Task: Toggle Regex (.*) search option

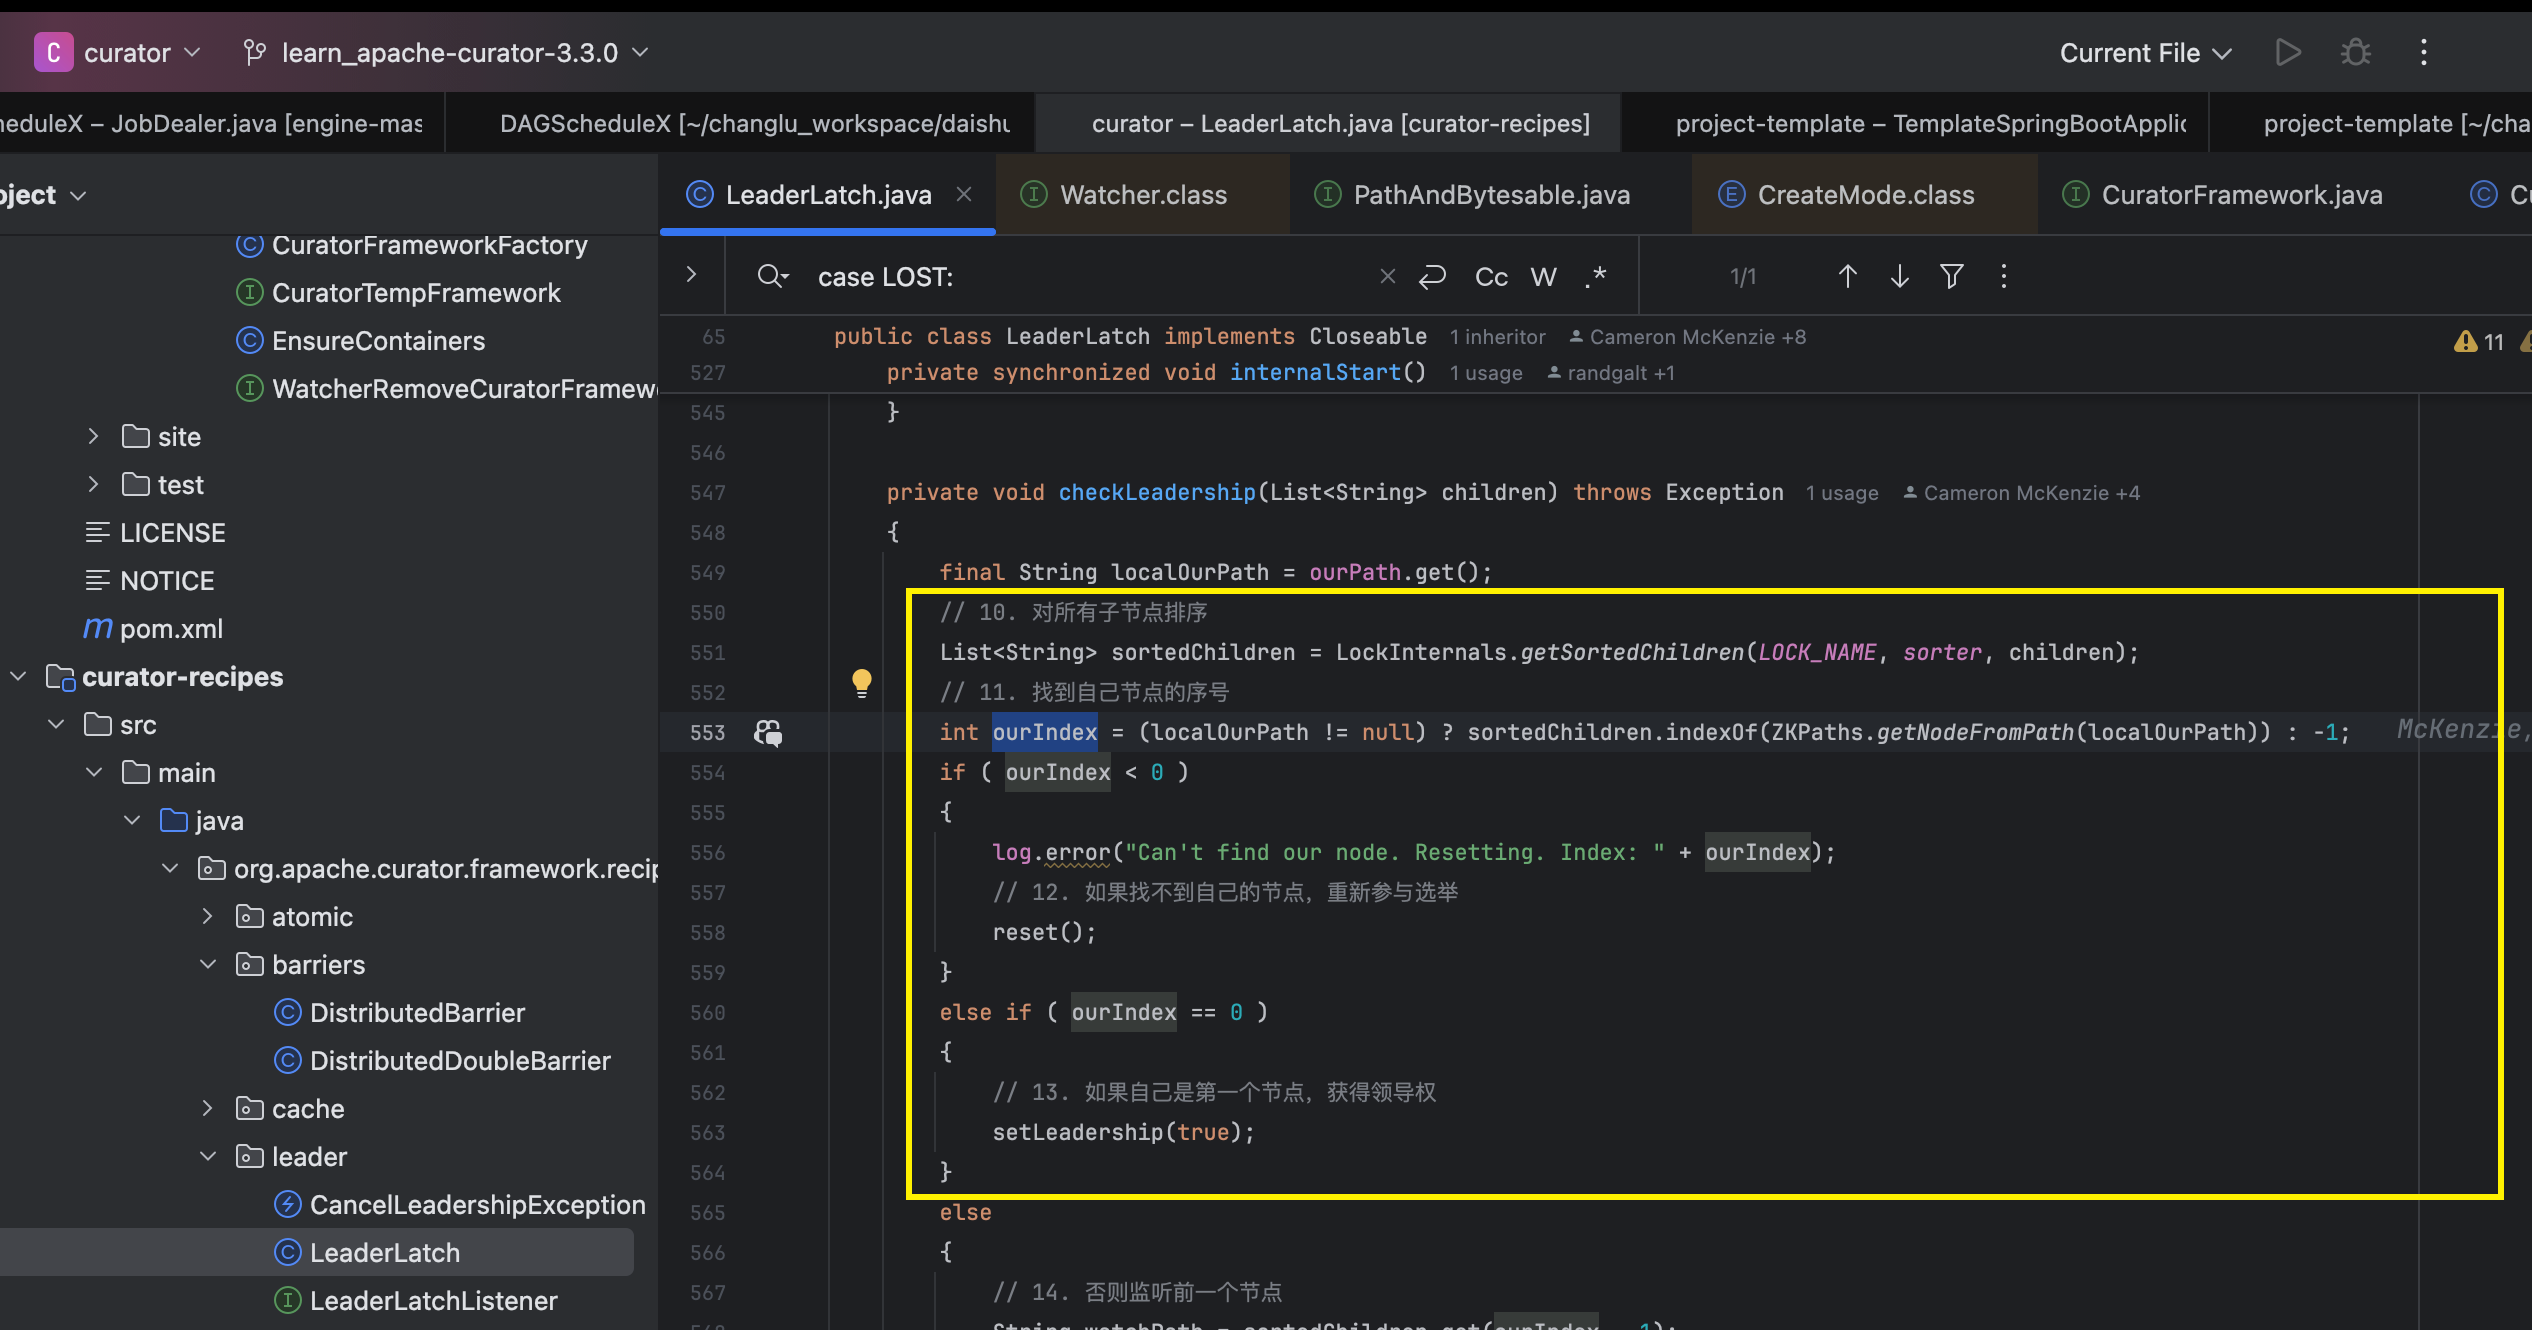Action: pos(1596,276)
